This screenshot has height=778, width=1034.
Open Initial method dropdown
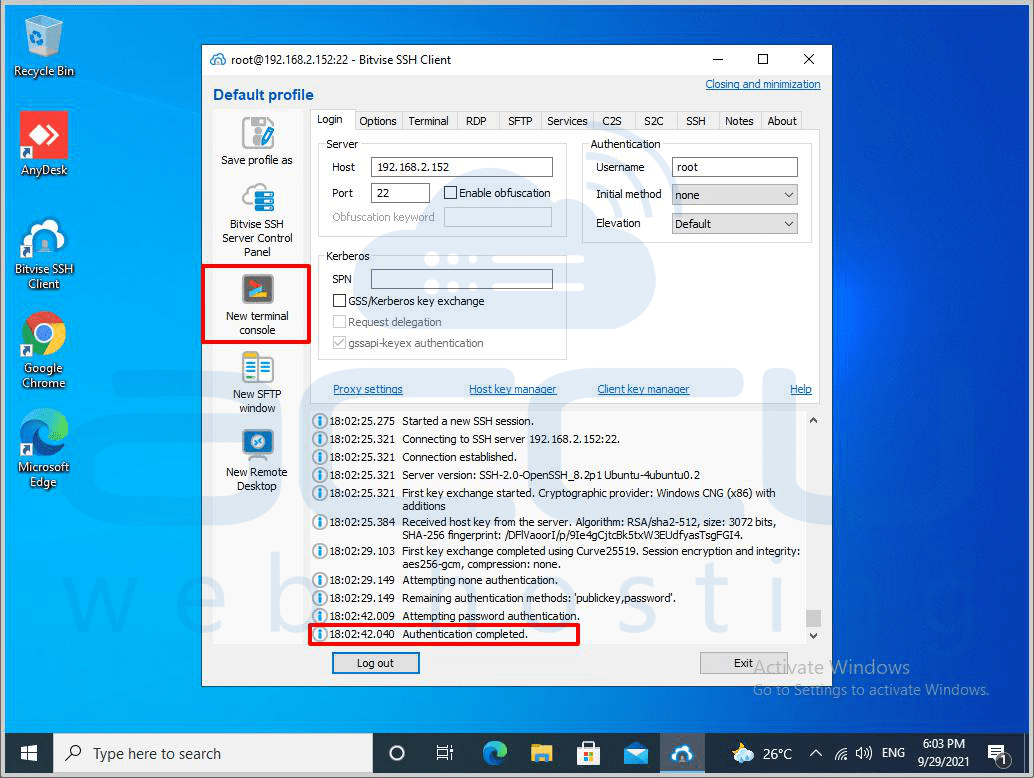tap(735, 194)
